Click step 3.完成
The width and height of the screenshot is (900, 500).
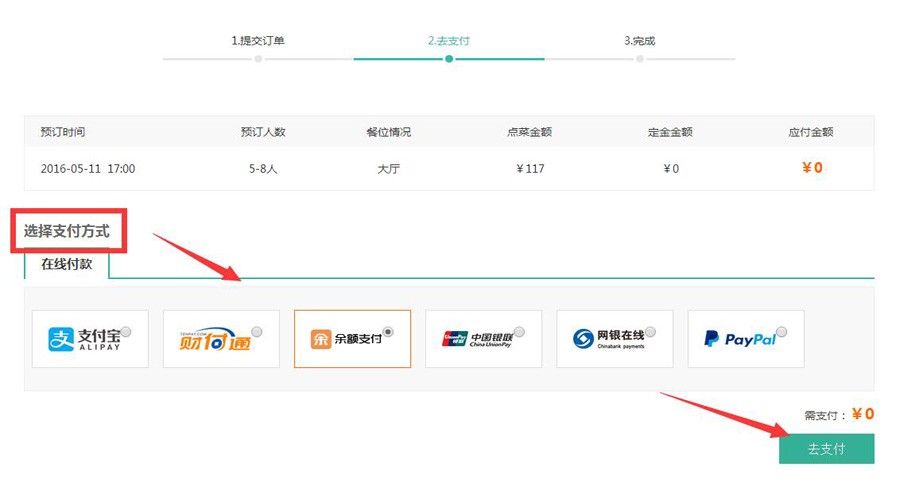tap(639, 41)
